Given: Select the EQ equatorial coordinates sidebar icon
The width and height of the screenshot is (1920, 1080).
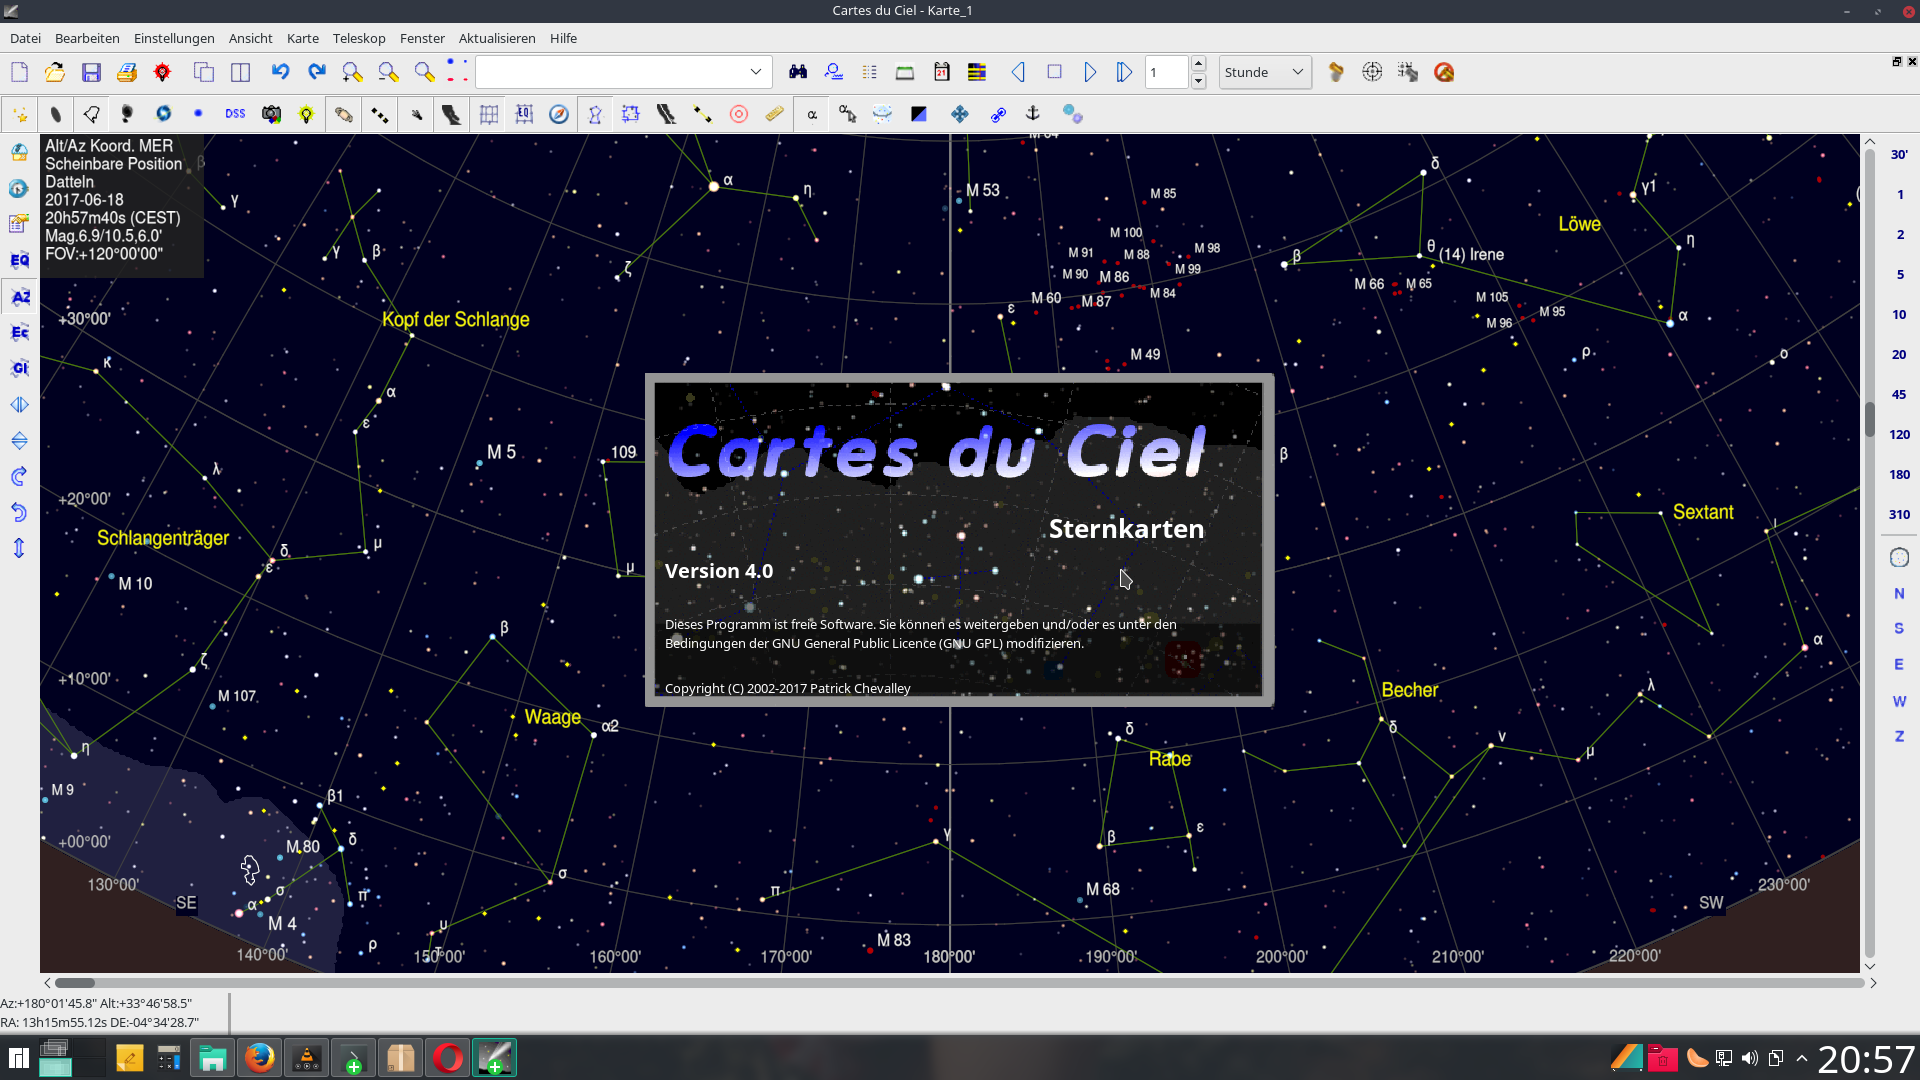Looking at the screenshot, I should pos(19,260).
